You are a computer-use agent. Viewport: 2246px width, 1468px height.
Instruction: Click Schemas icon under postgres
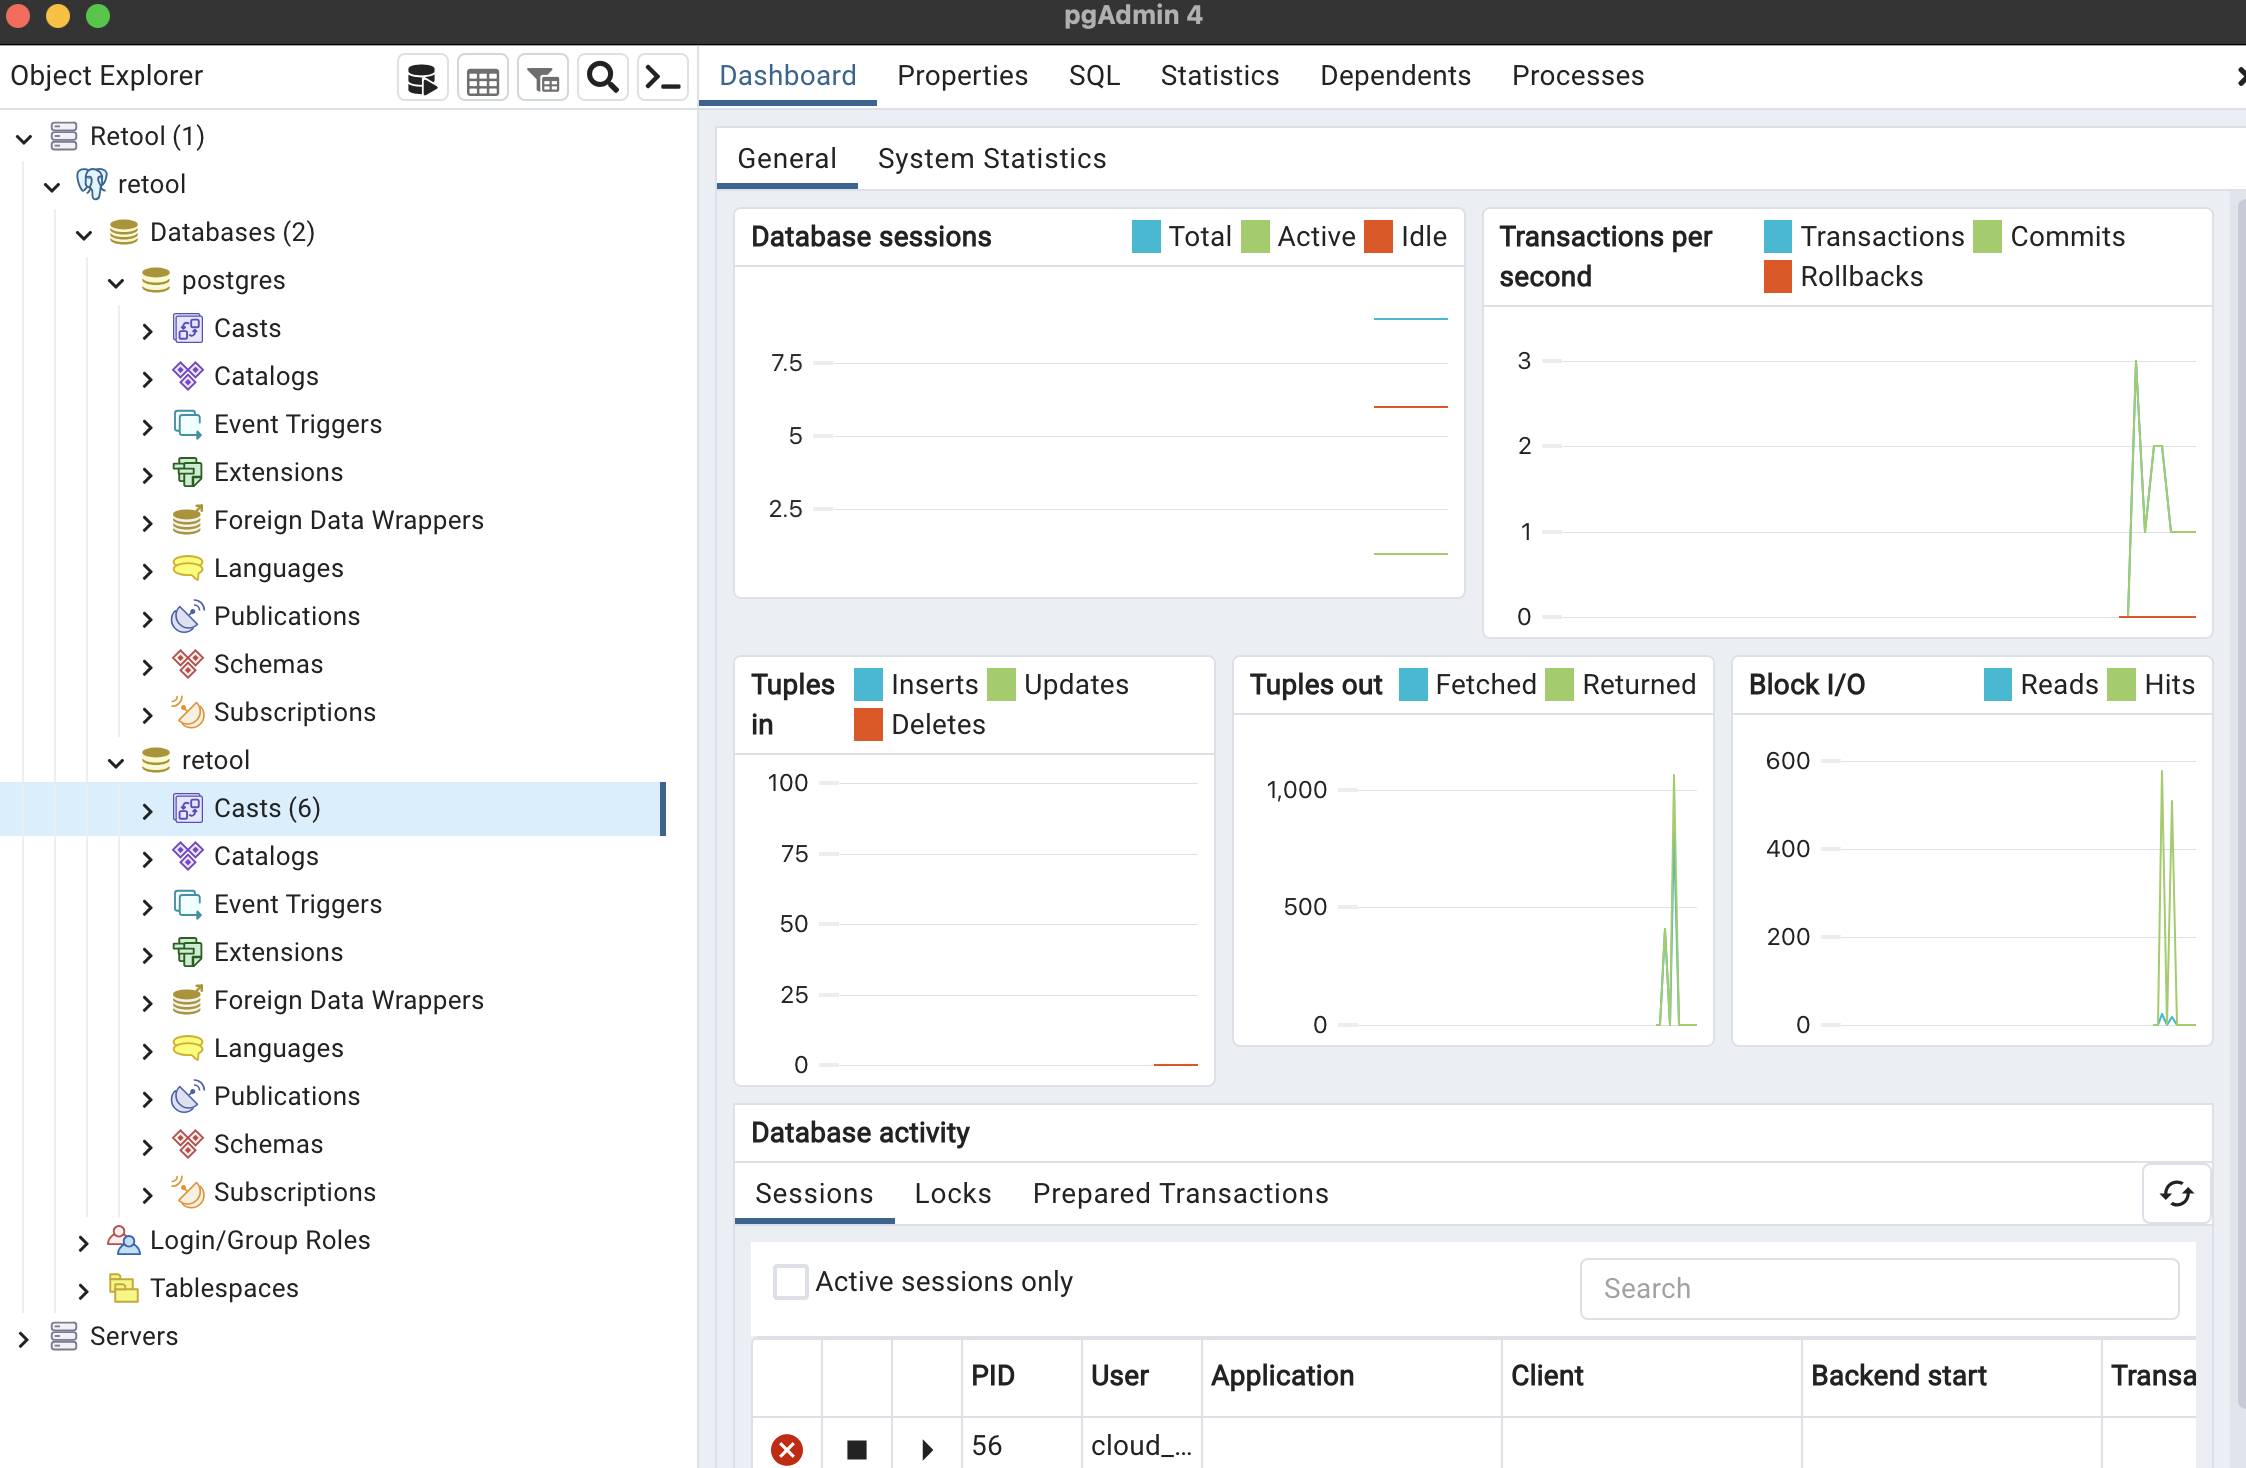(188, 664)
